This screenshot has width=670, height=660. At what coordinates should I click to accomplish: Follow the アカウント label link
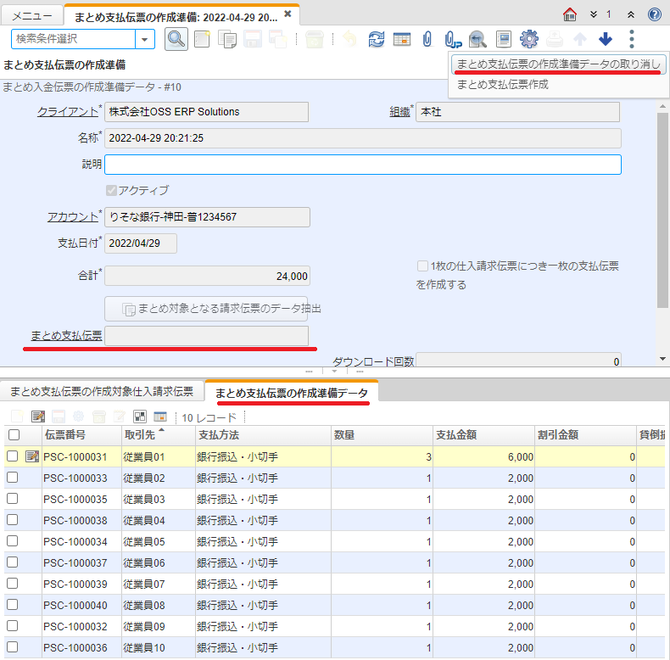coord(73,217)
